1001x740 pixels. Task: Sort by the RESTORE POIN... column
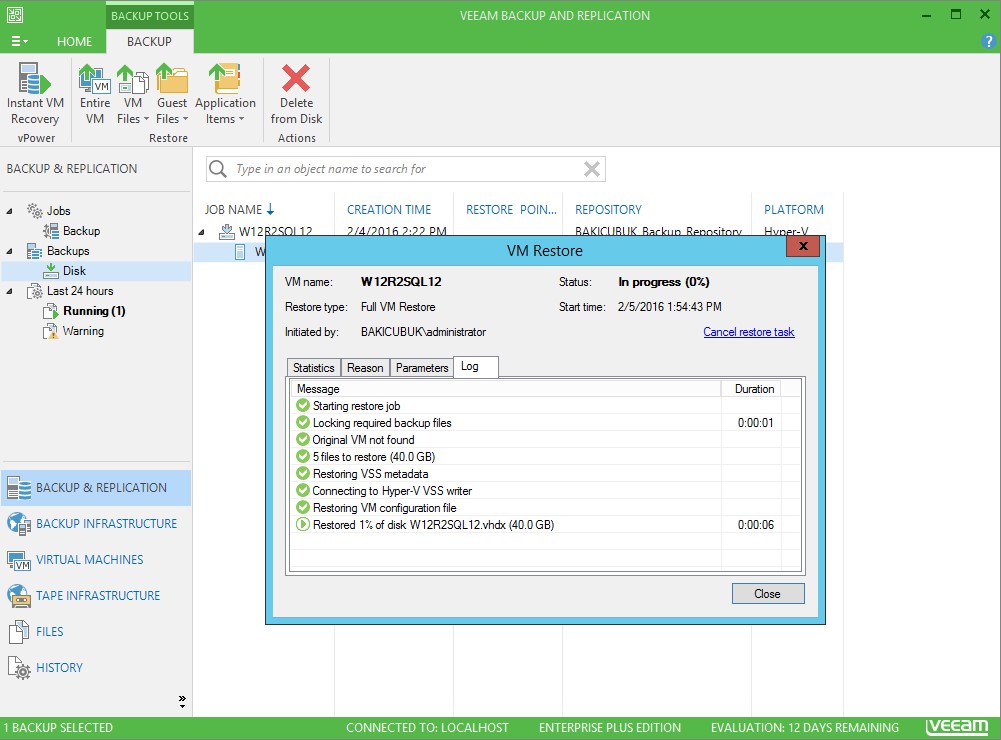511,209
